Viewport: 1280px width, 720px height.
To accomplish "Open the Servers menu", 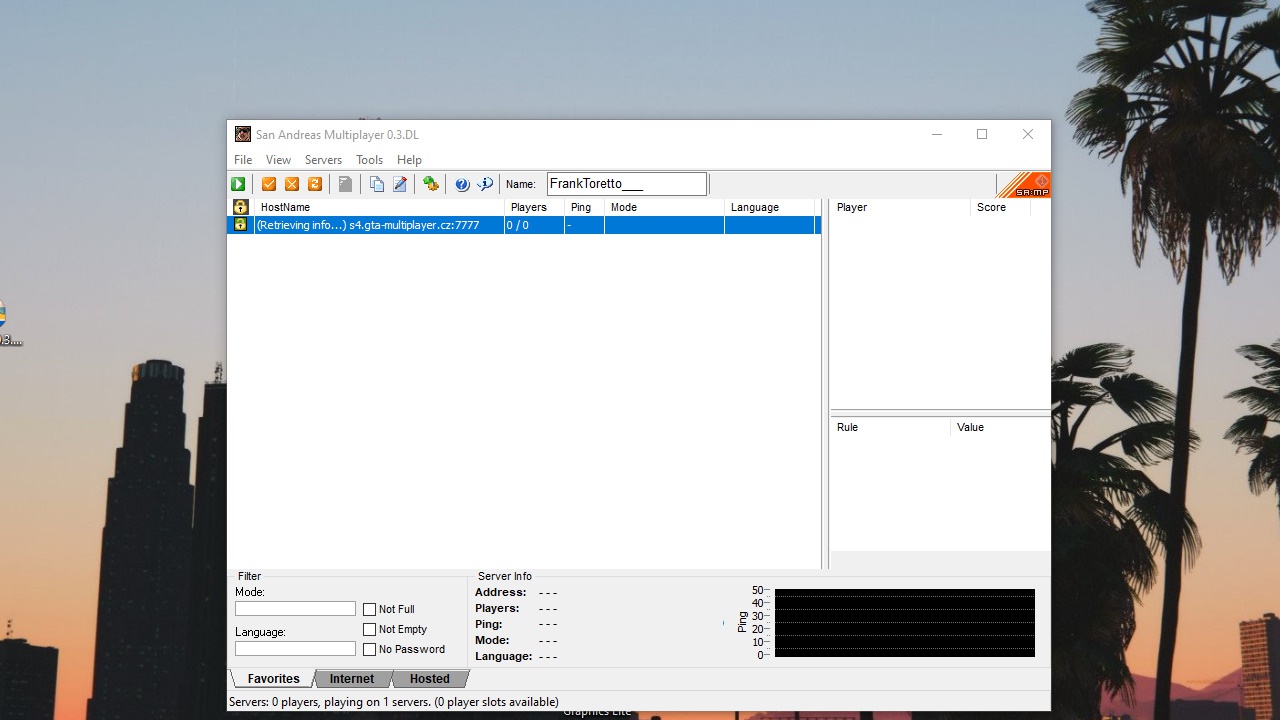I will (323, 160).
